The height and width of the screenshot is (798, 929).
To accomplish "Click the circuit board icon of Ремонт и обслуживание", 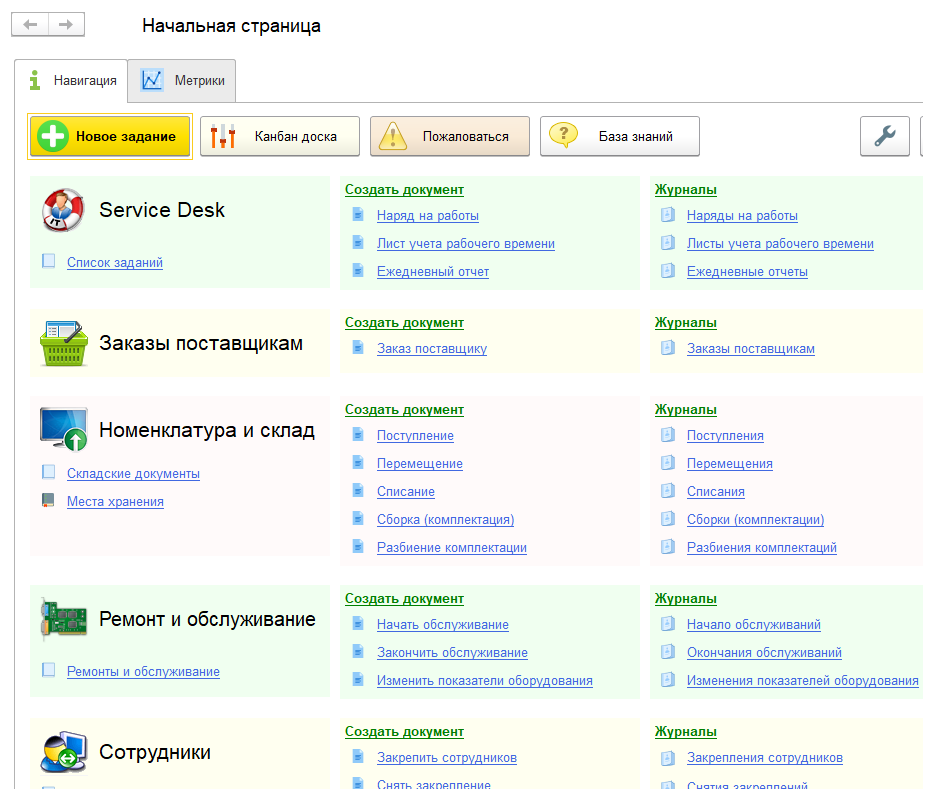I will 62,618.
